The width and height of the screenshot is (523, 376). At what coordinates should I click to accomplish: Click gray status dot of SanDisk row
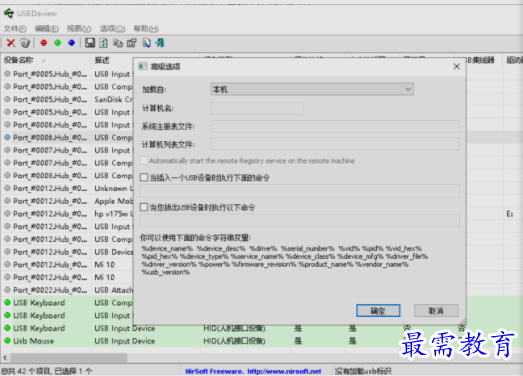pos(7,99)
